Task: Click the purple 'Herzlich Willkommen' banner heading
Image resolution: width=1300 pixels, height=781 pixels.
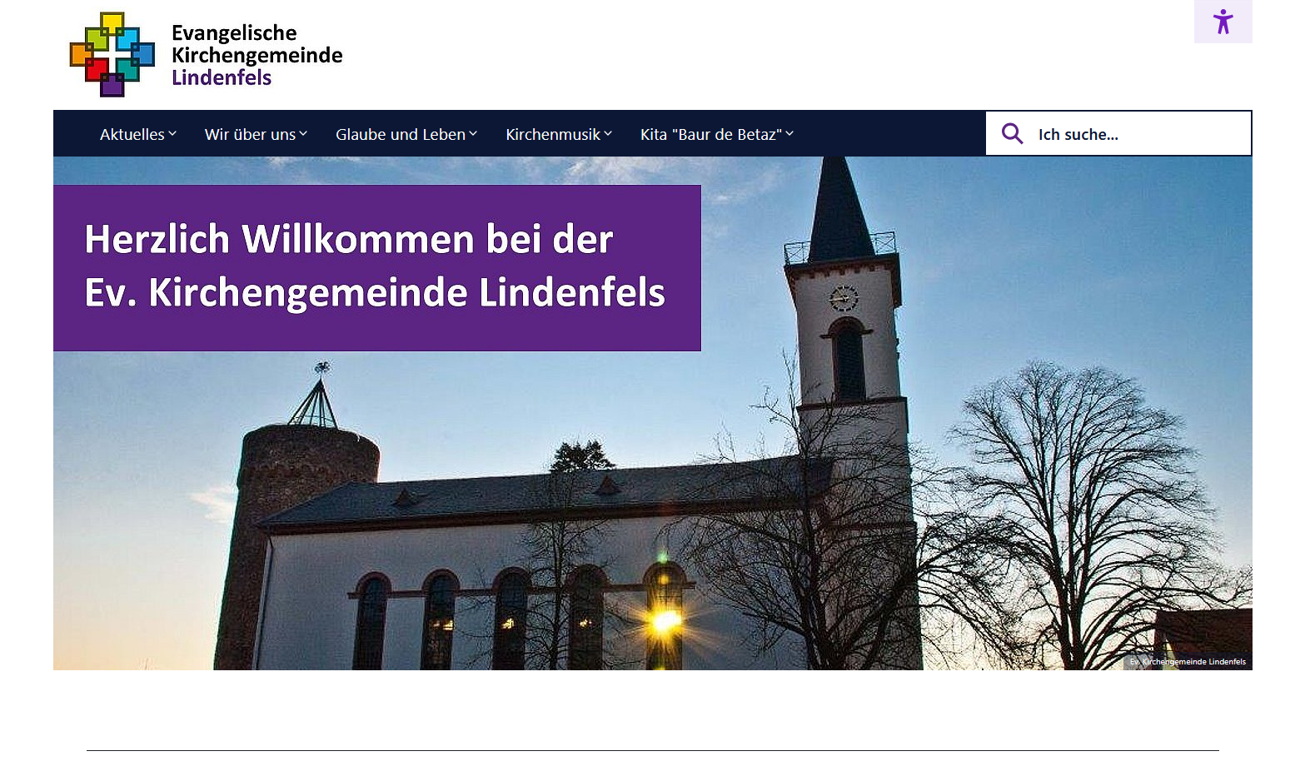Action: [x=376, y=267]
